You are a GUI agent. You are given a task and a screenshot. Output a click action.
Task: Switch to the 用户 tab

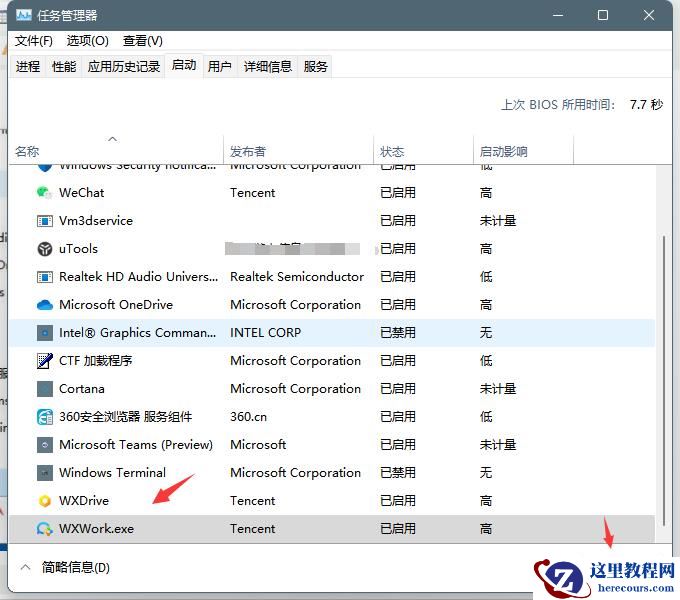click(x=219, y=66)
